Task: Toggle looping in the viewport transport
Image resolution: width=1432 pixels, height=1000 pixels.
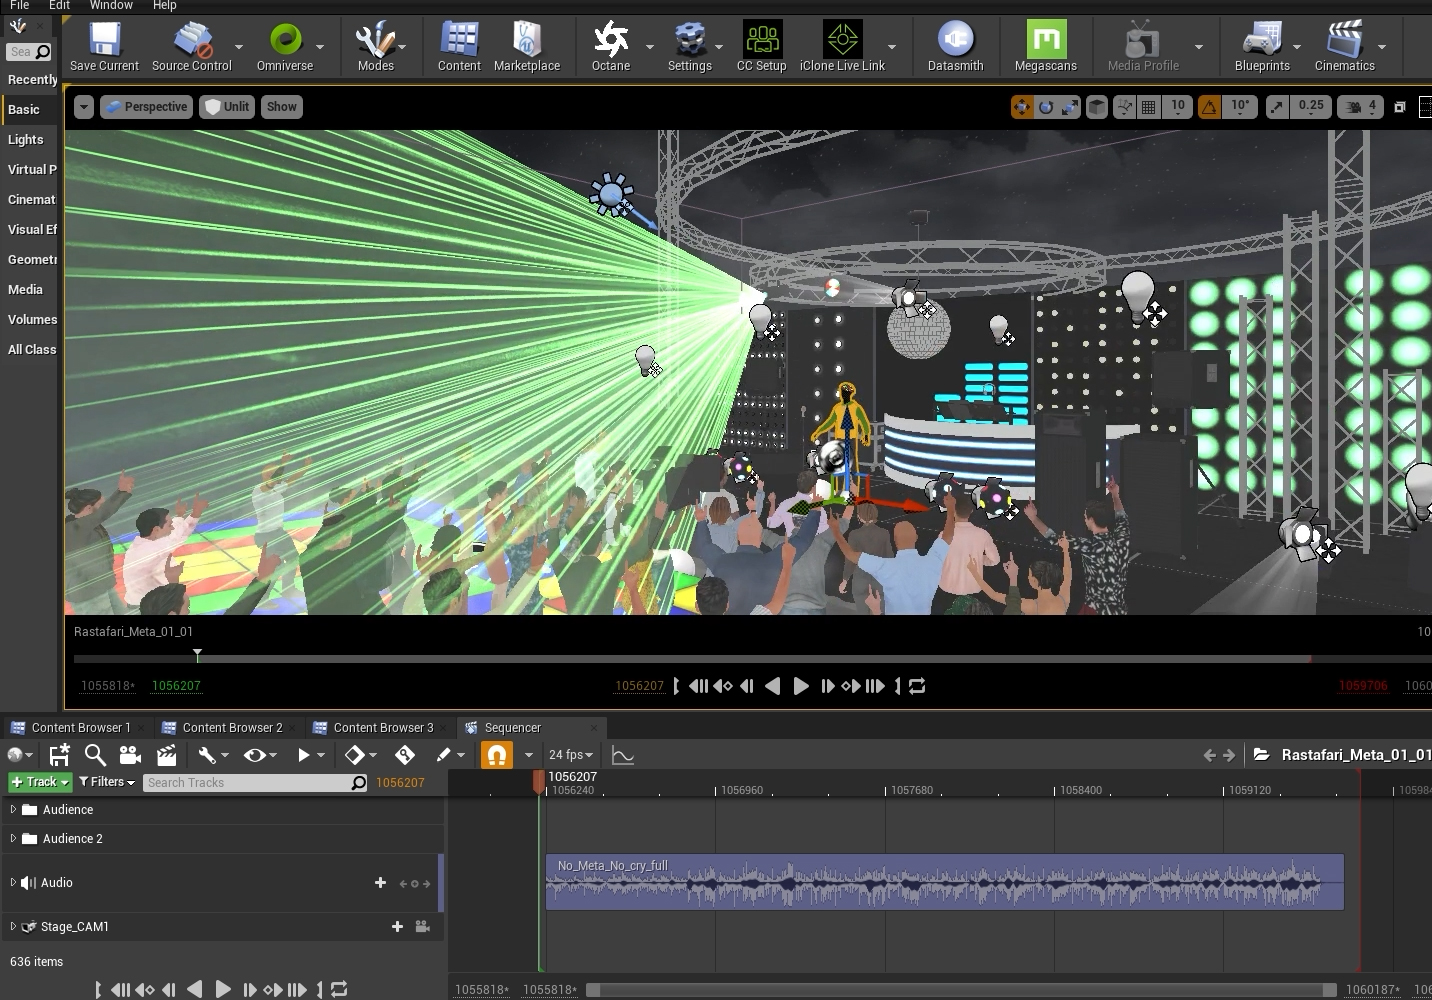Action: 917,686
